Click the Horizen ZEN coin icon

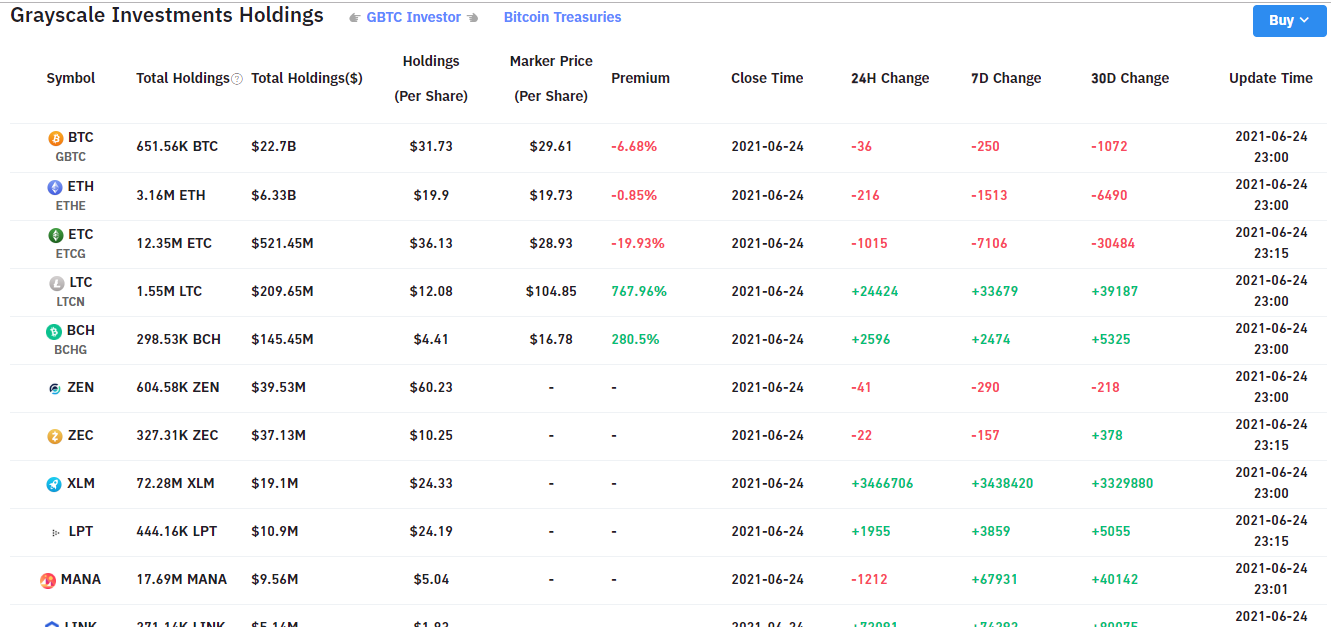point(55,388)
